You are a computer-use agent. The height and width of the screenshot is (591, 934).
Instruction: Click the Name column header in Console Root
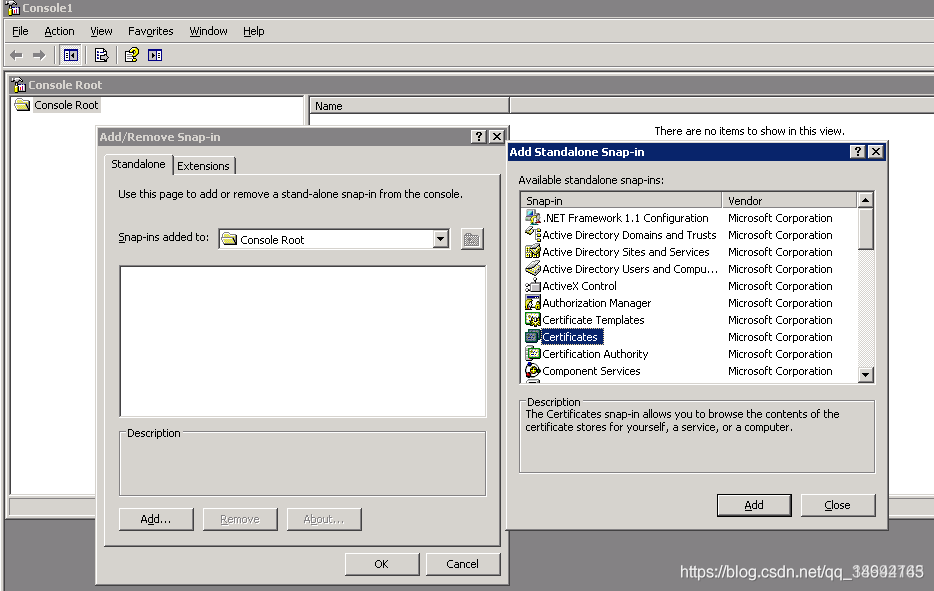click(409, 106)
